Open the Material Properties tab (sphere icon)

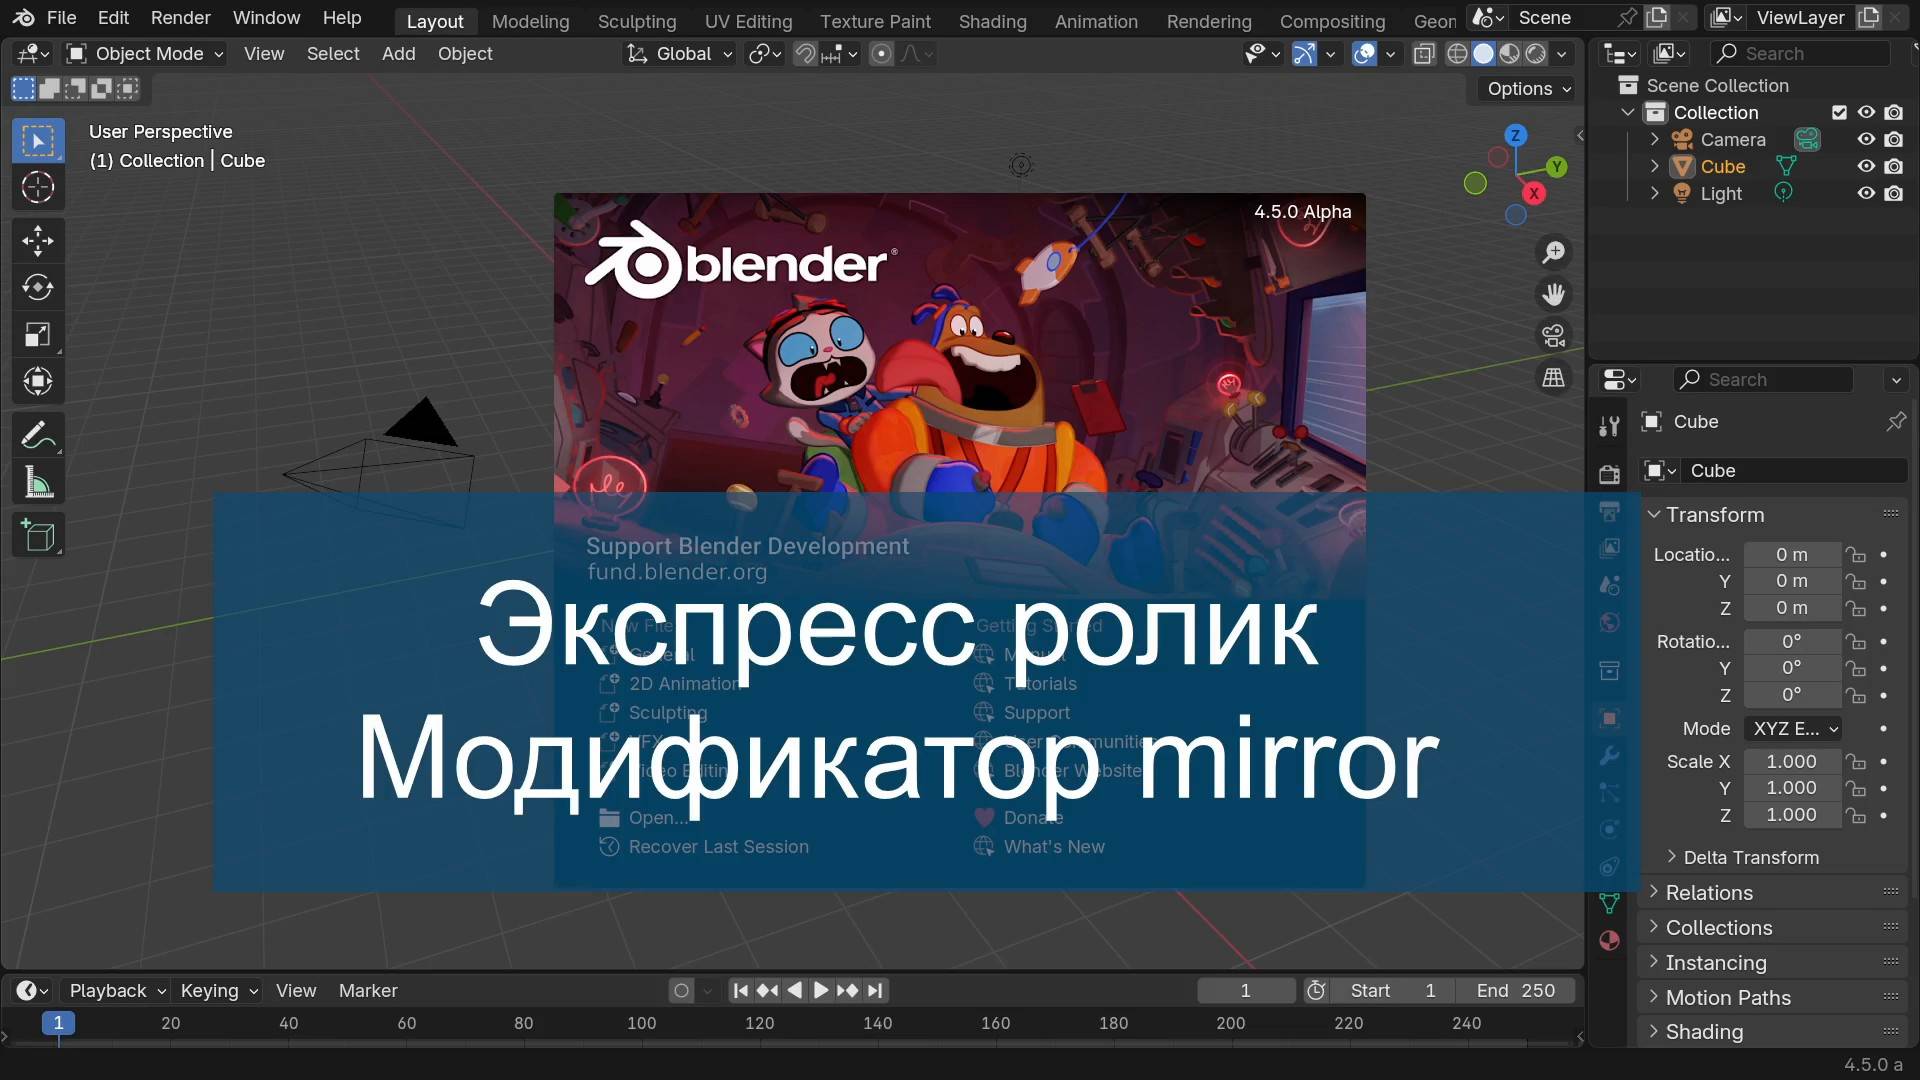pos(1610,940)
